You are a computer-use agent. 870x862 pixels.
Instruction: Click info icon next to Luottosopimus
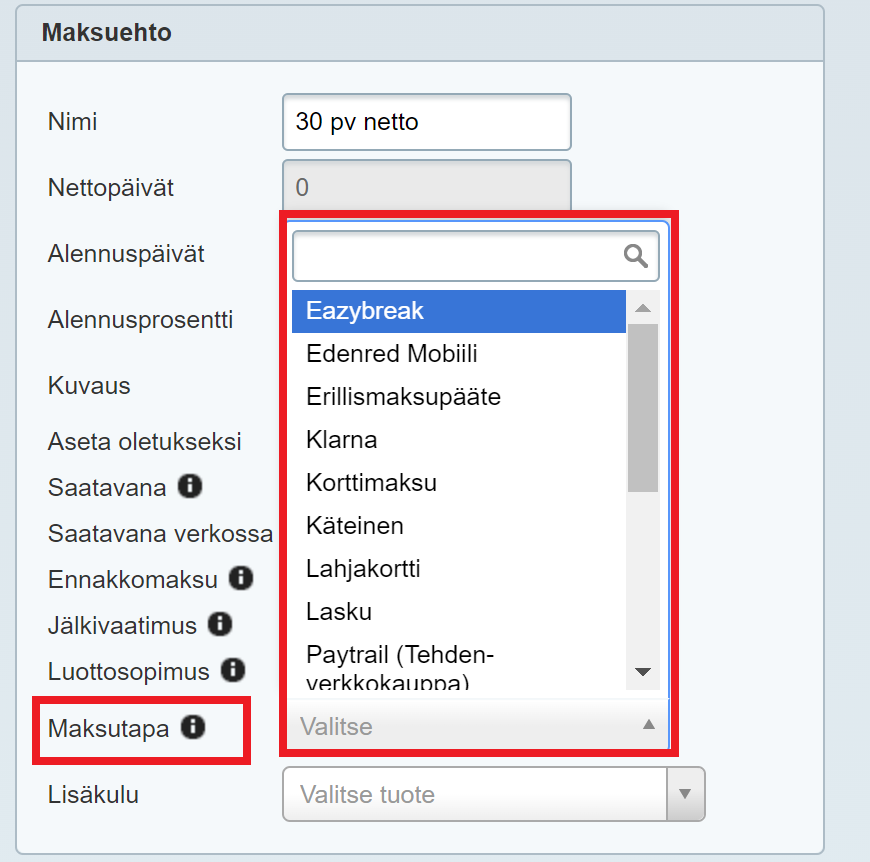click(x=232, y=670)
